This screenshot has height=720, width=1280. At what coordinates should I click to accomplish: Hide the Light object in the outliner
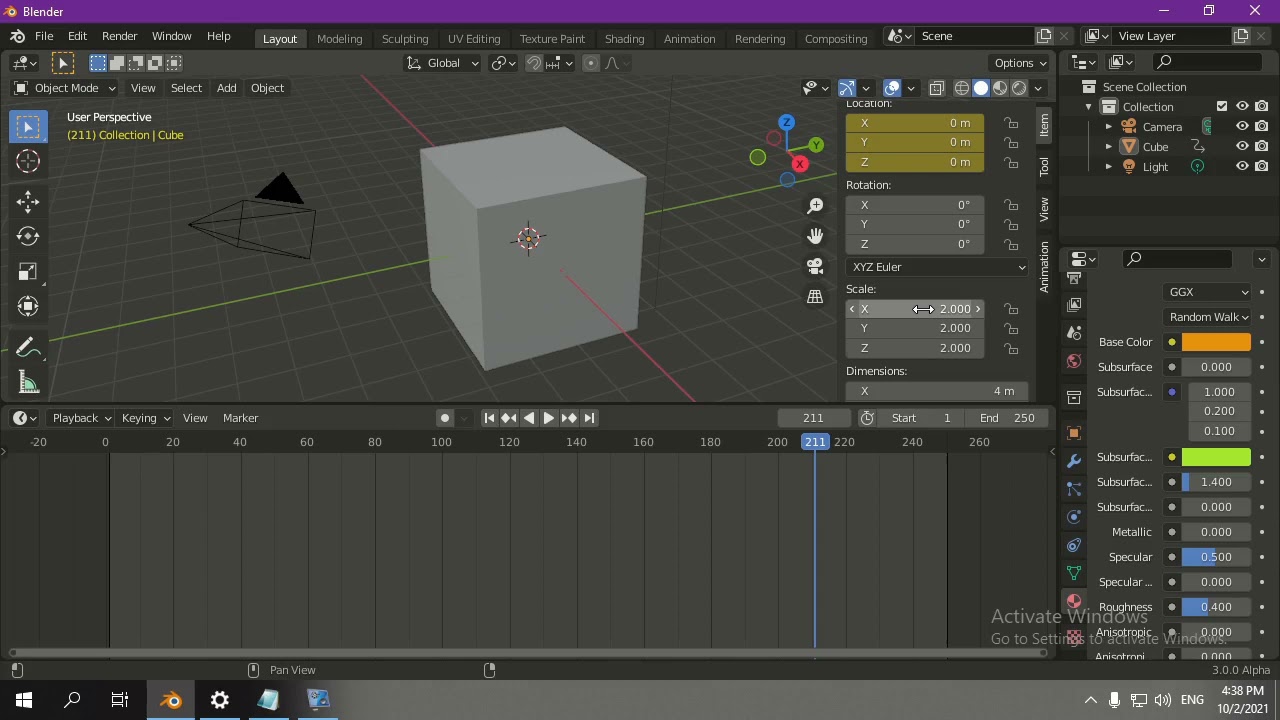pos(1242,166)
